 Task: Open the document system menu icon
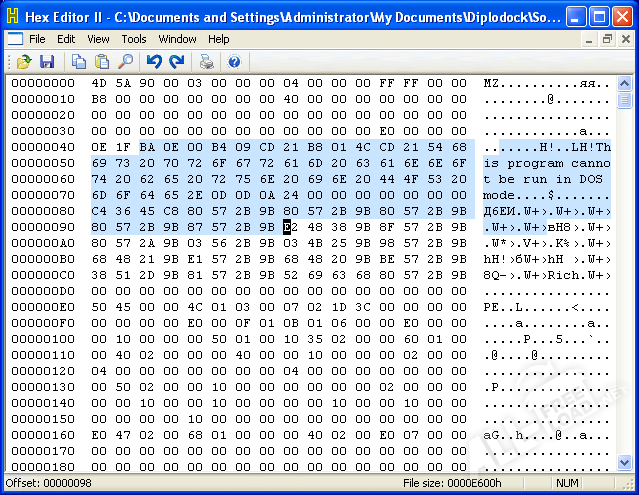pos(14,39)
